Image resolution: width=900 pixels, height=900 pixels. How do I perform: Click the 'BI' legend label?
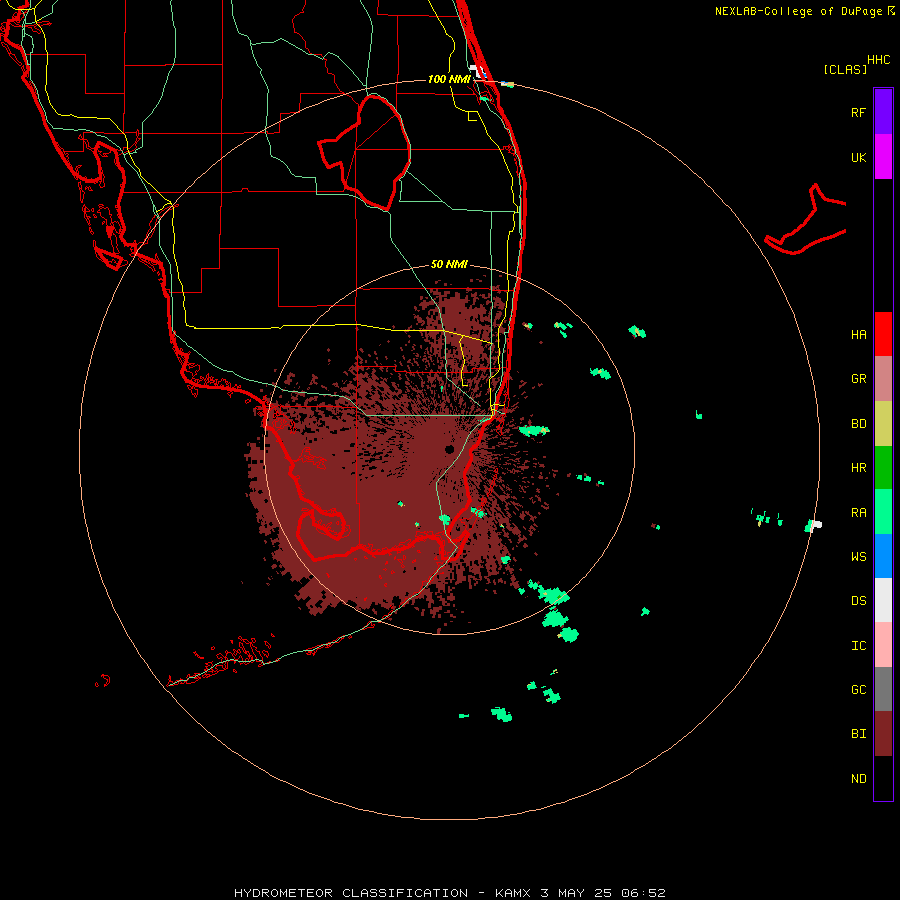coord(858,734)
